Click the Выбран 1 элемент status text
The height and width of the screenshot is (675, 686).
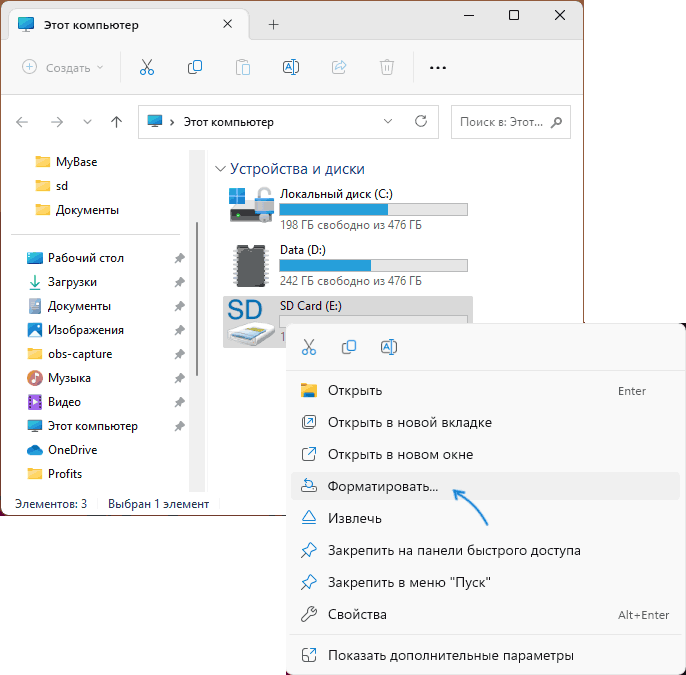tap(158, 504)
